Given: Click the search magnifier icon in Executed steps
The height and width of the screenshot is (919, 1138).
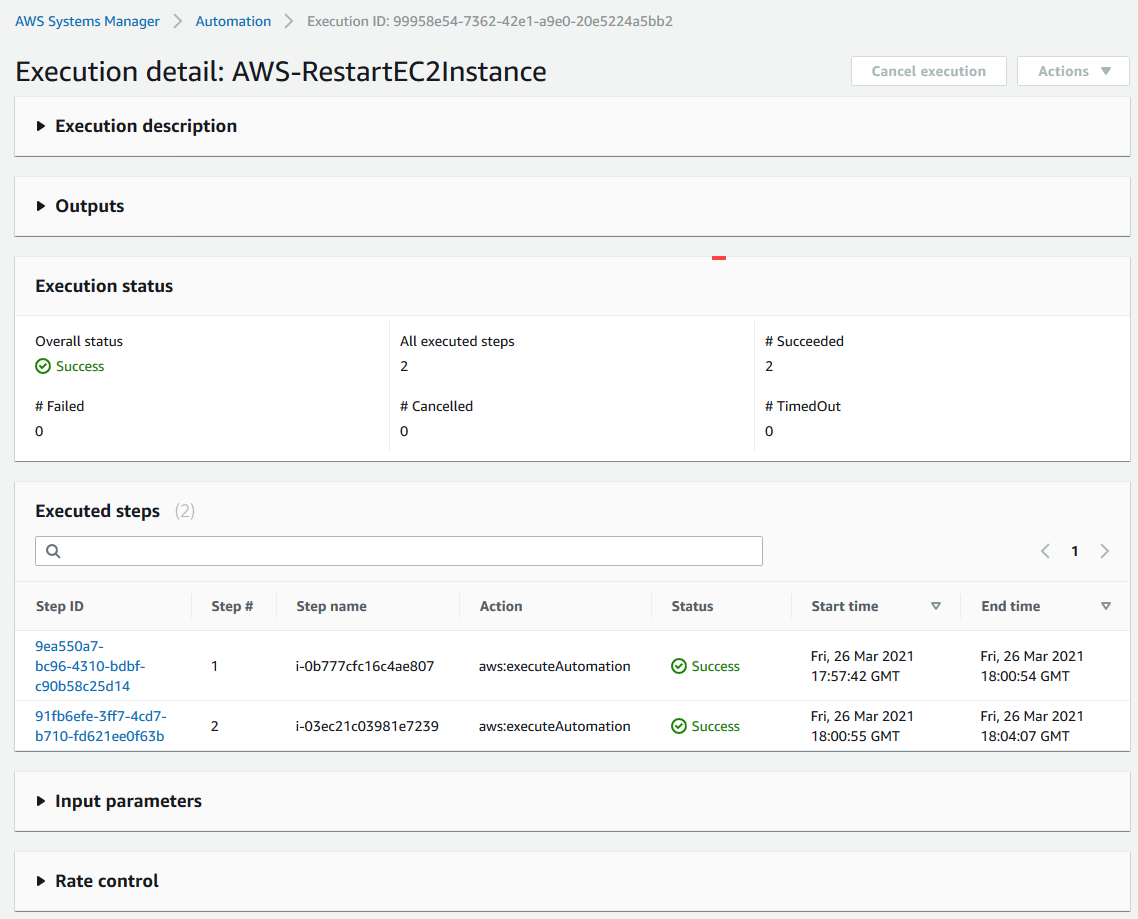Looking at the screenshot, I should click(x=53, y=551).
